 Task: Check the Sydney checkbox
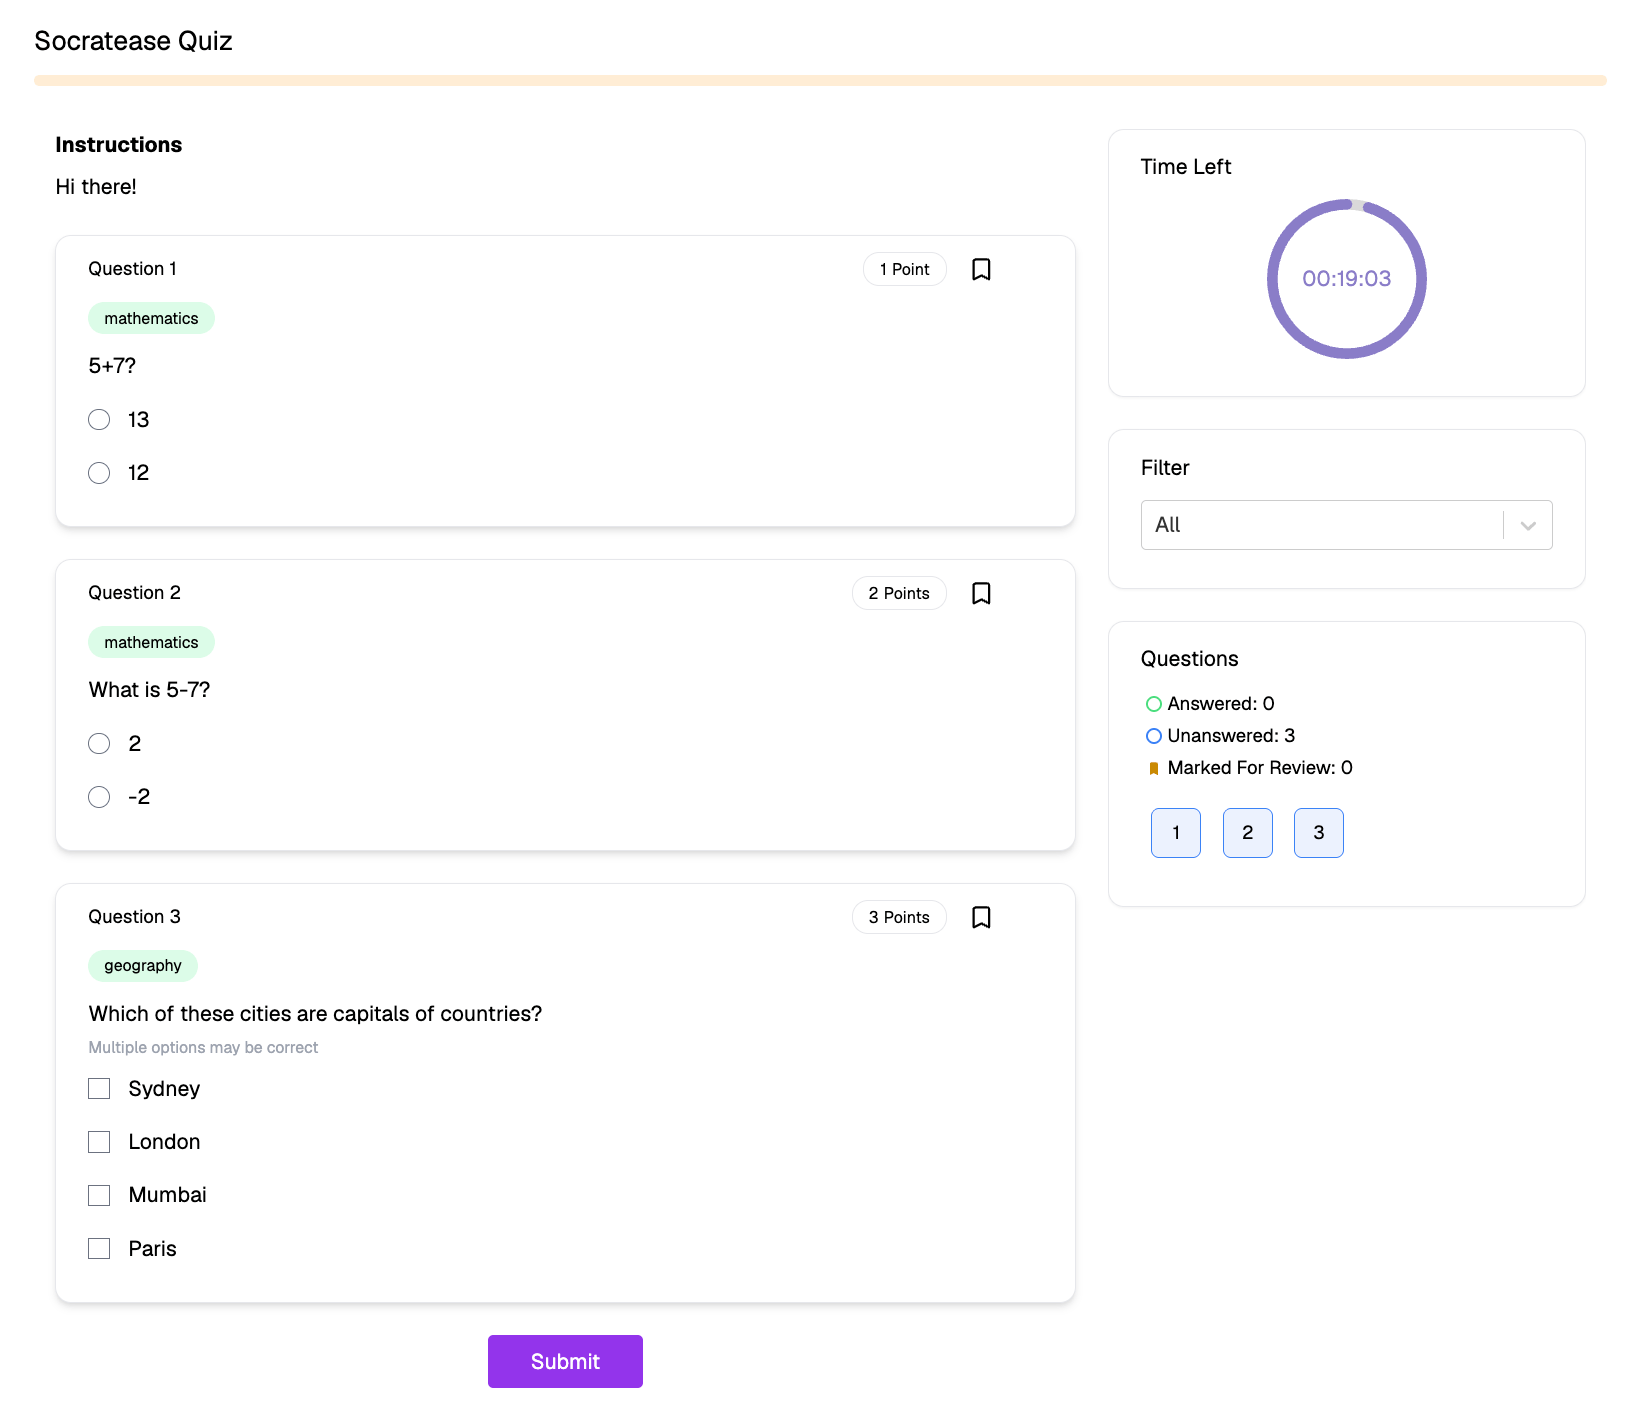(x=99, y=1088)
